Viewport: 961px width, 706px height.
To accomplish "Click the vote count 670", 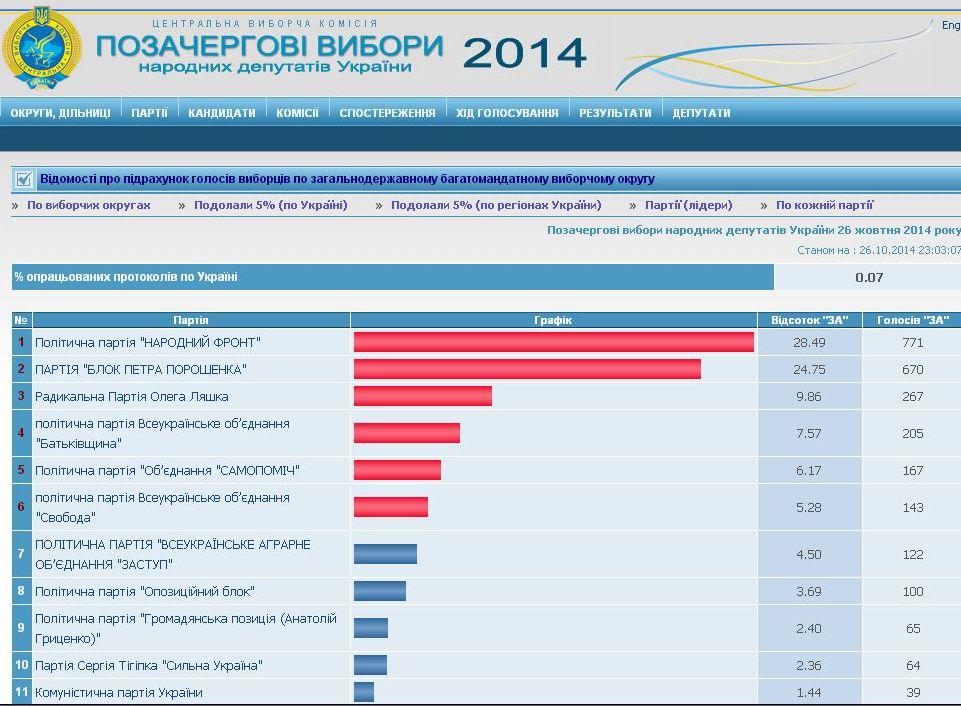I will [913, 370].
